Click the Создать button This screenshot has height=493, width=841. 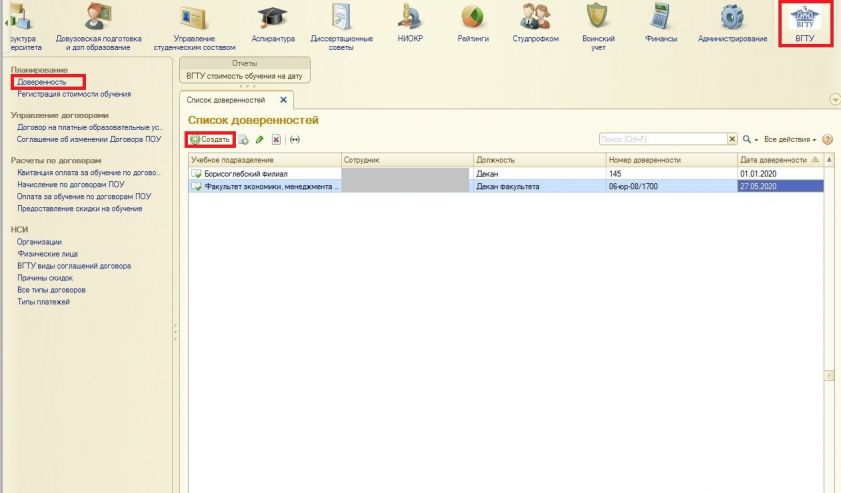click(210, 139)
